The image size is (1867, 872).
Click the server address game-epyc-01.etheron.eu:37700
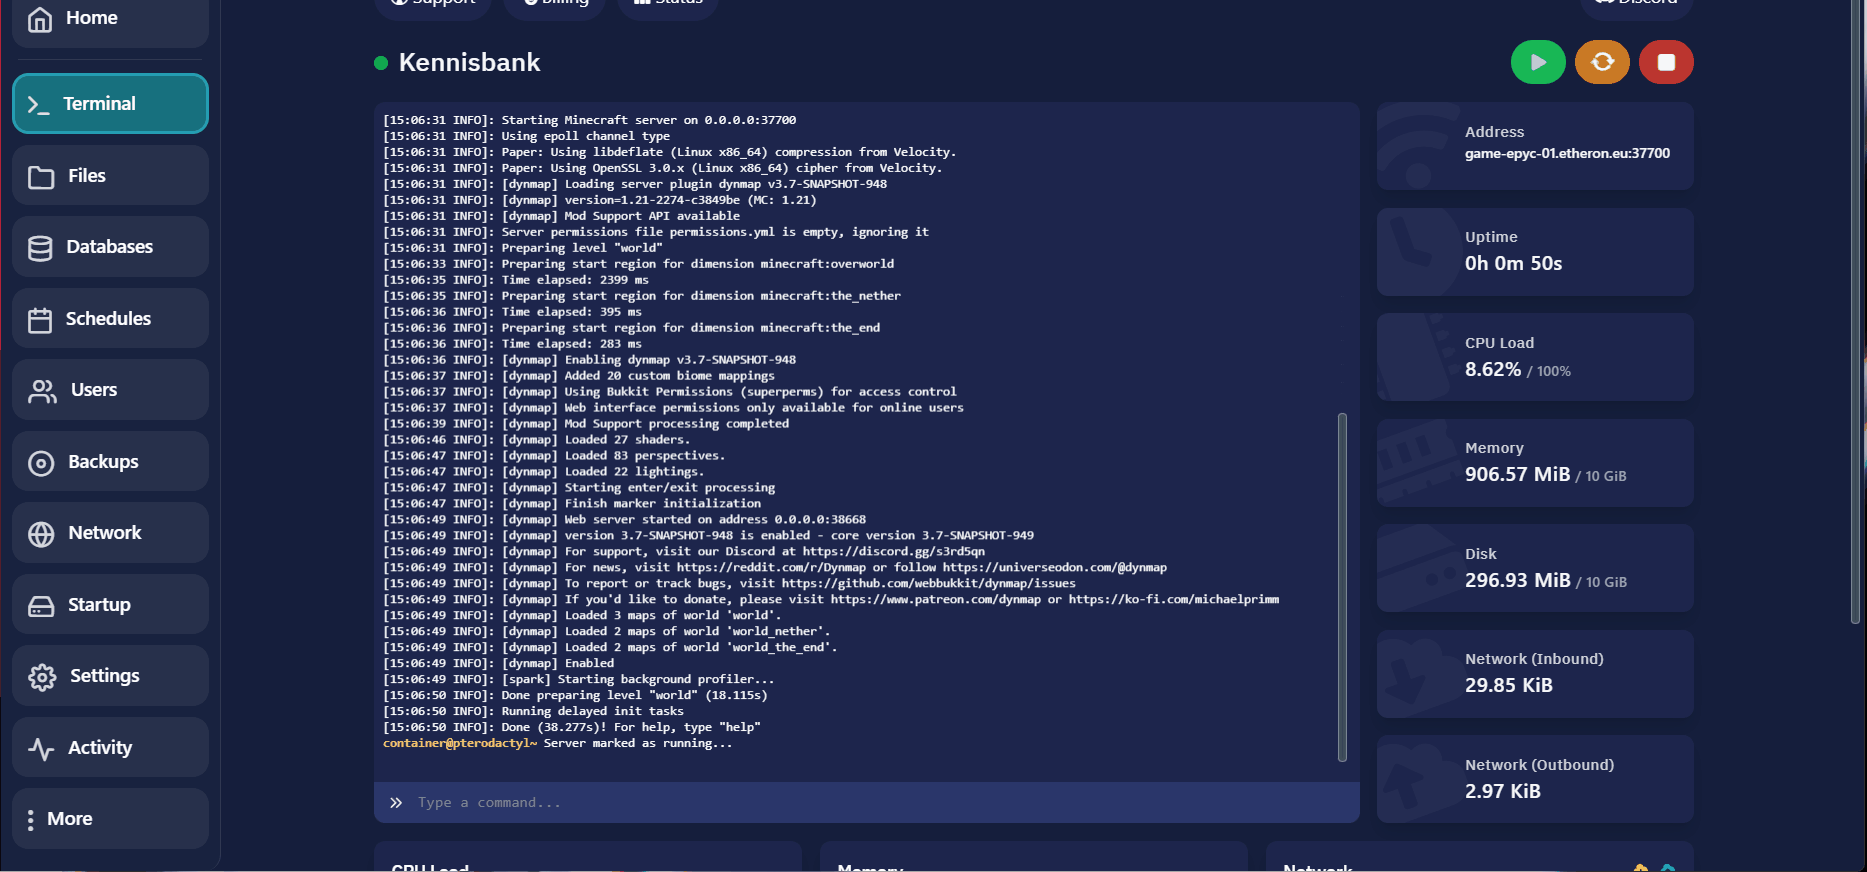[x=1566, y=154]
